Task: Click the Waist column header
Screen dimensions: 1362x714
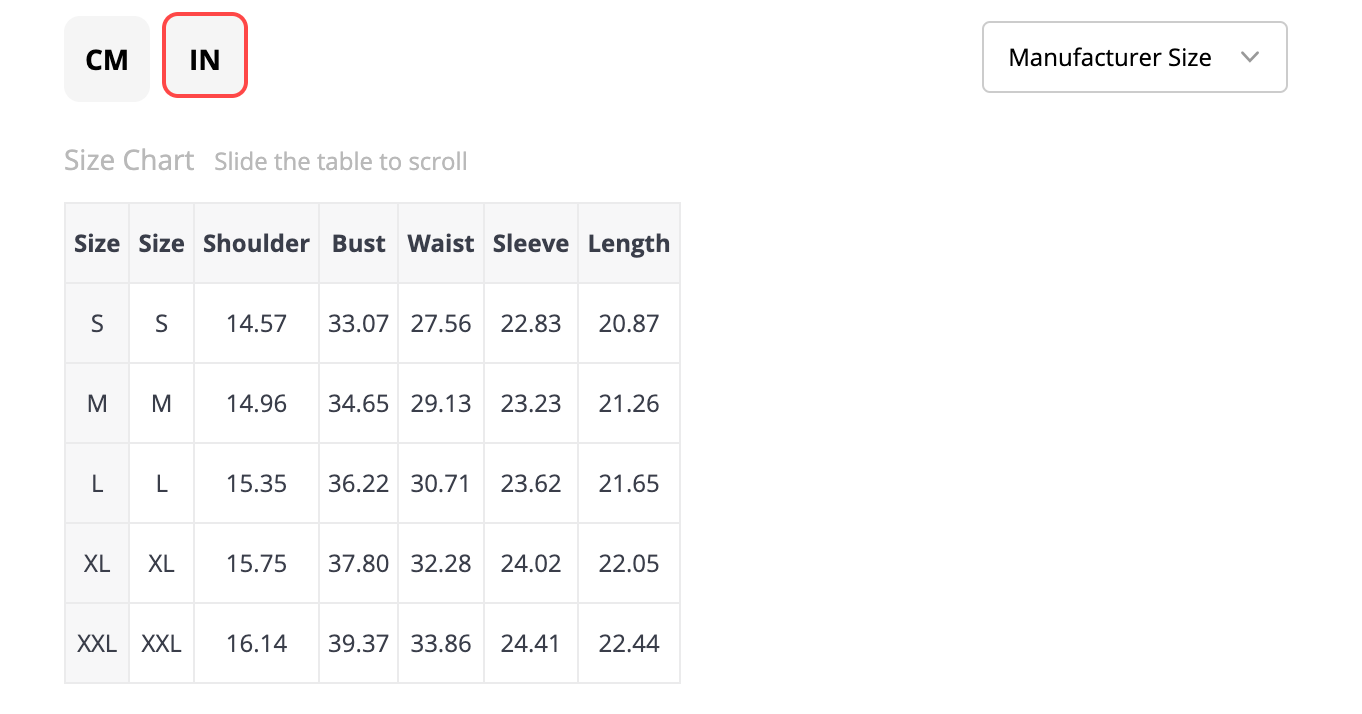Action: point(441,243)
